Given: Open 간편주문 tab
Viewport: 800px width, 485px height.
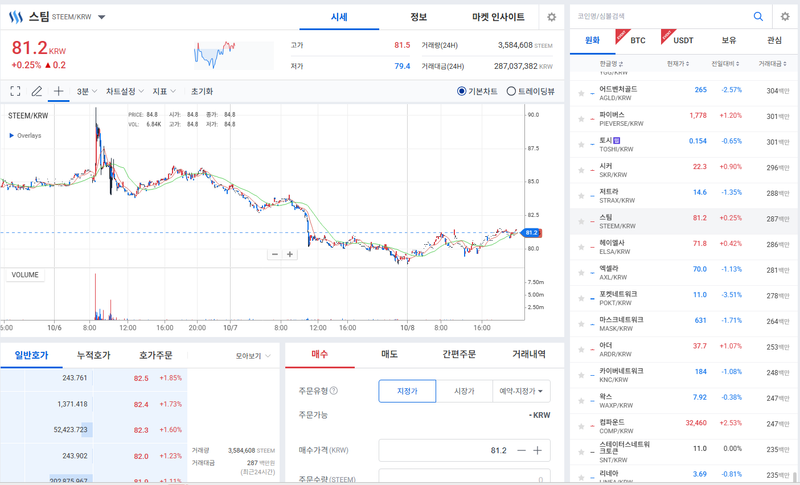Looking at the screenshot, I should (459, 354).
